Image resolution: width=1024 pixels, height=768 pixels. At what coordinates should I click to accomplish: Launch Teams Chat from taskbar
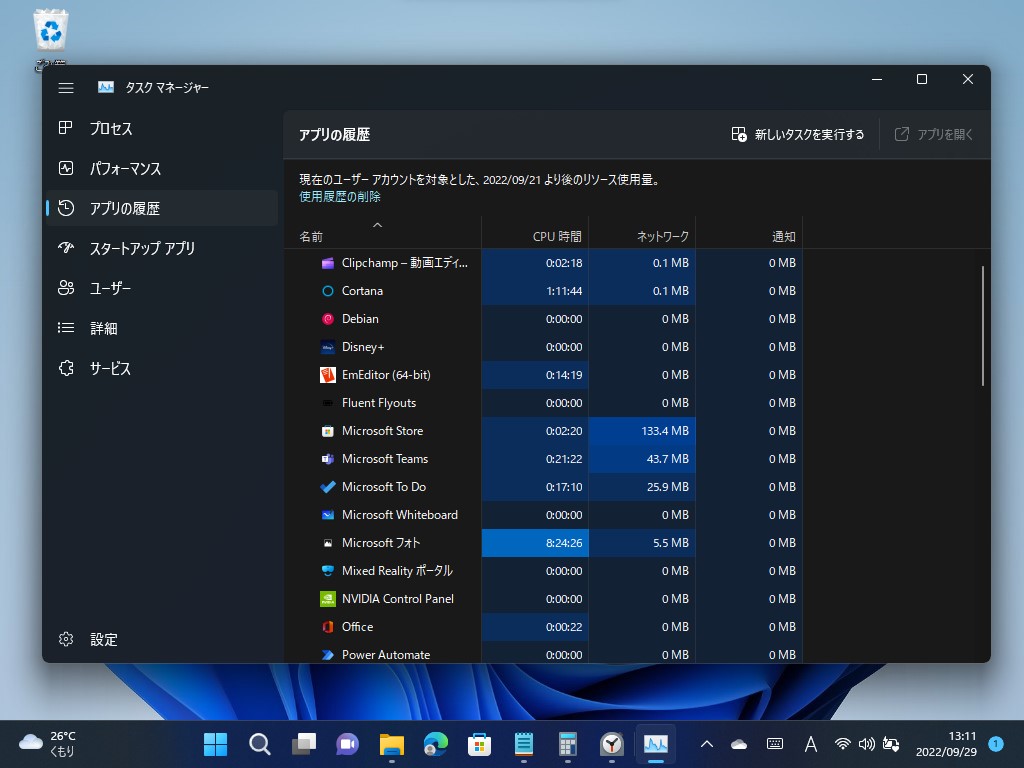click(x=347, y=744)
